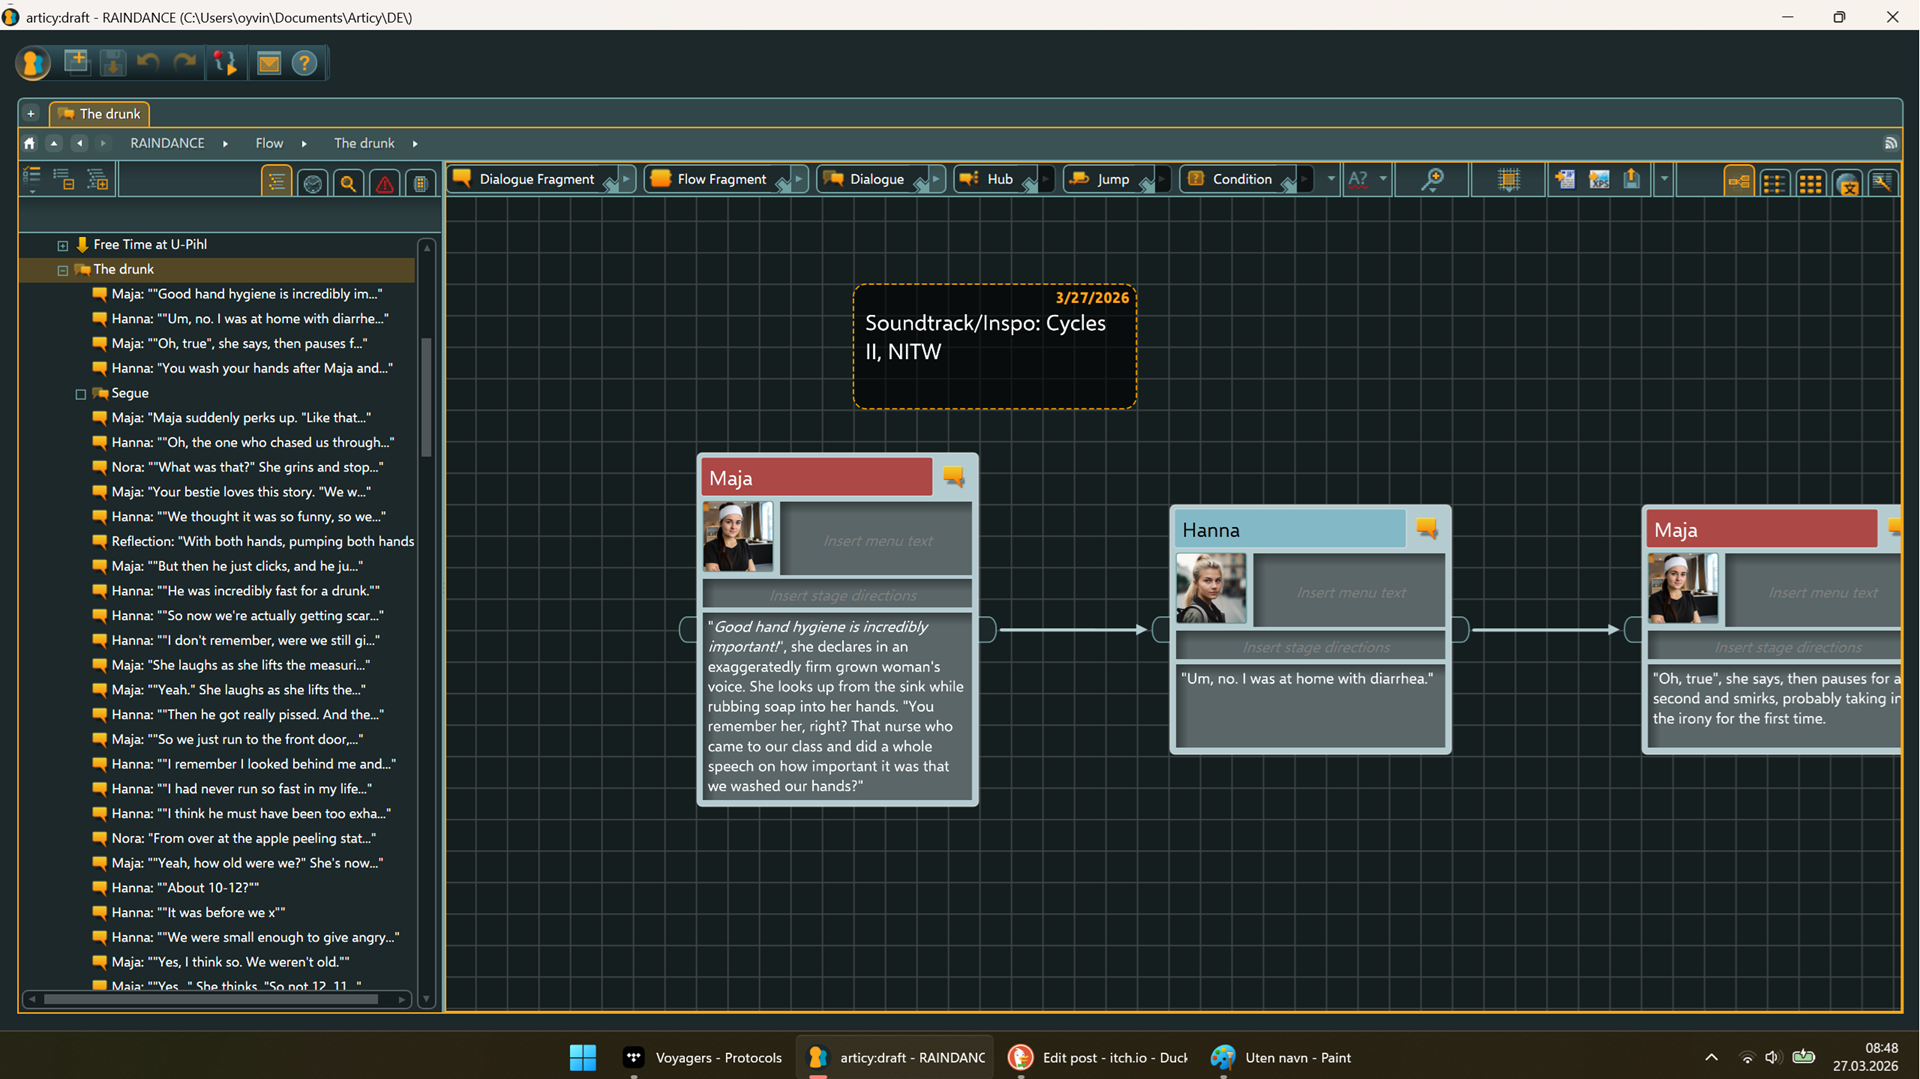The image size is (1920, 1079).
Task: Click the collapse all tree icon
Action: (x=64, y=180)
